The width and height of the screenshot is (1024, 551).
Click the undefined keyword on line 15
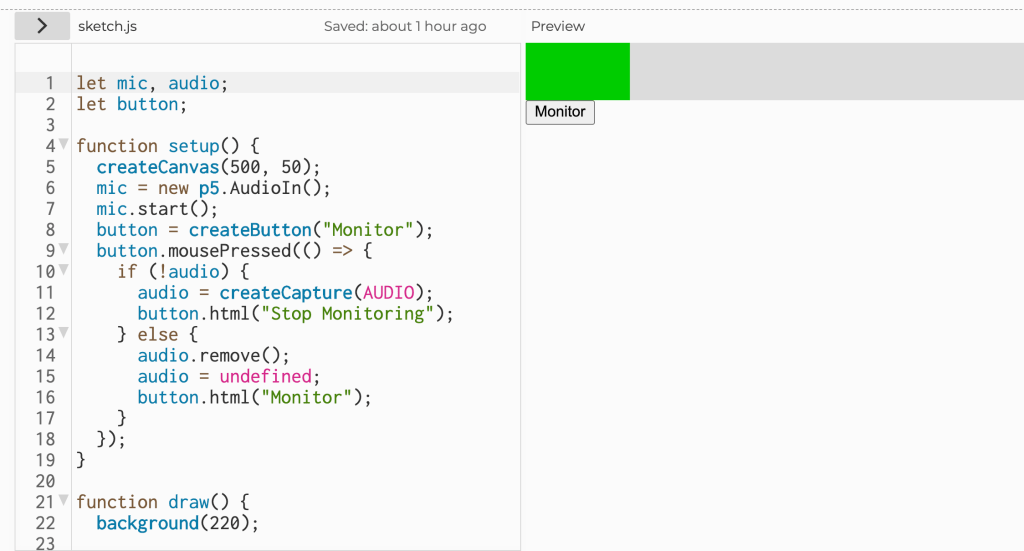[267, 376]
